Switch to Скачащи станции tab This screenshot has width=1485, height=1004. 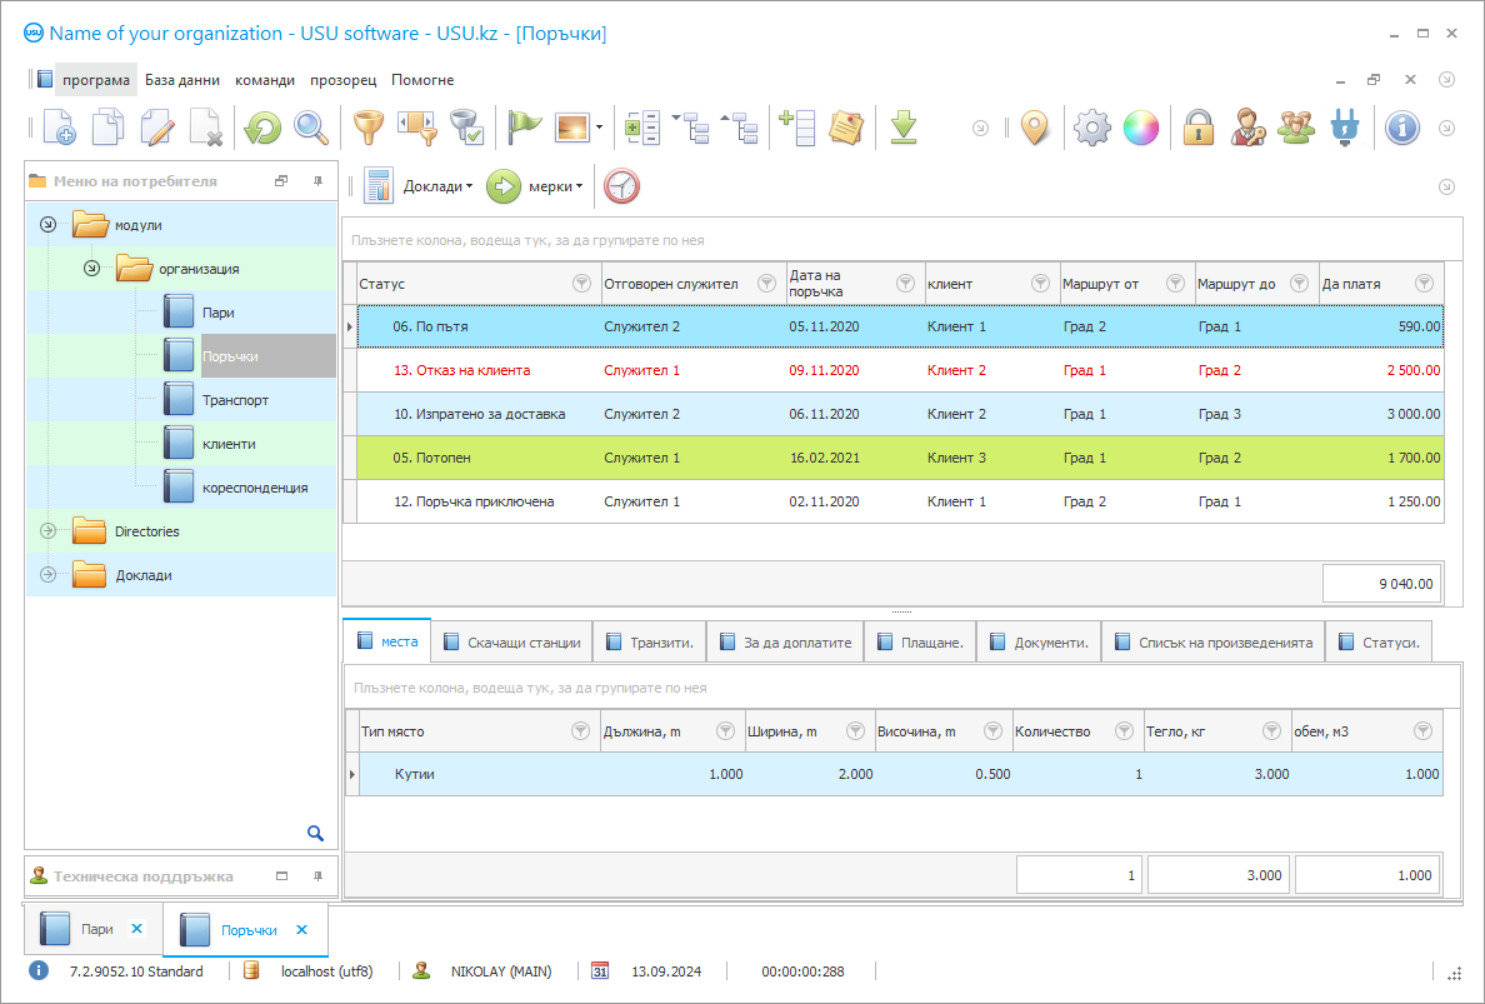click(x=512, y=642)
